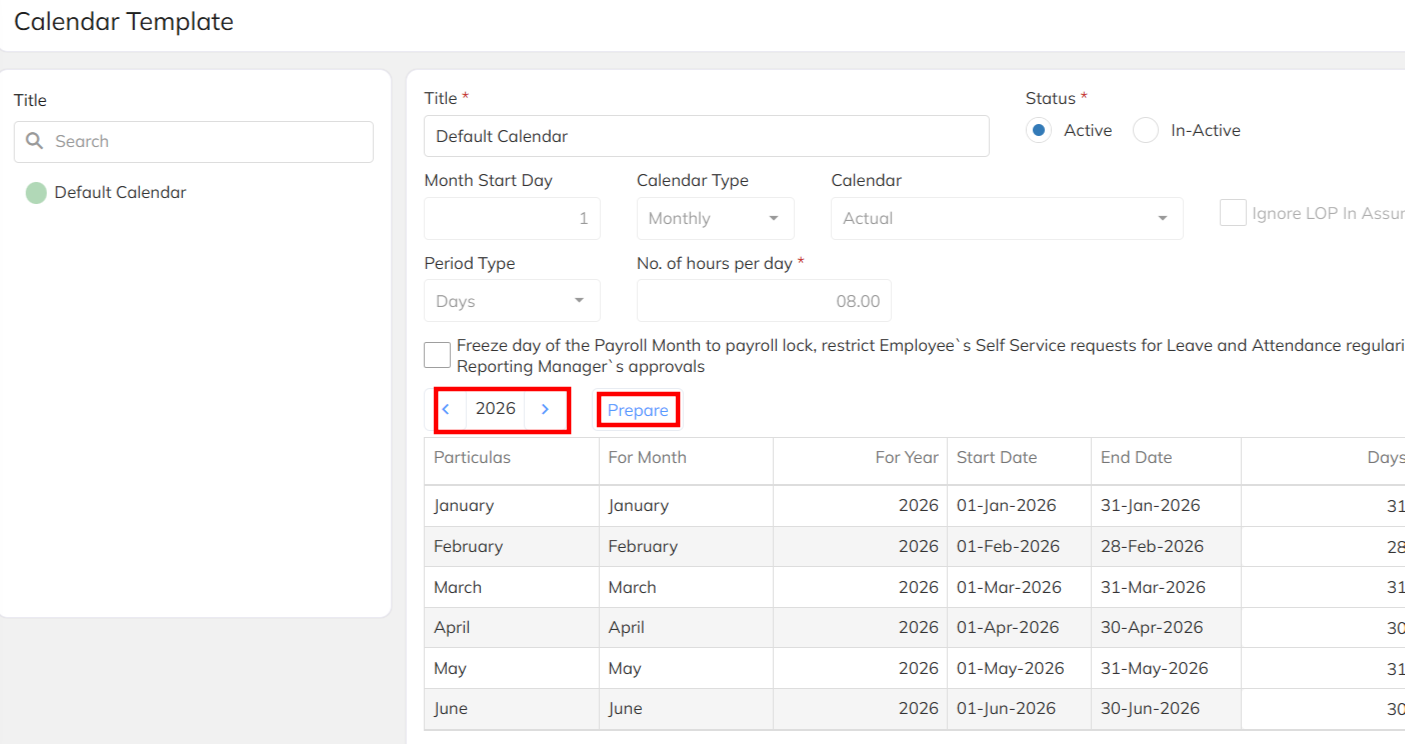Click the Prepare link
The image size is (1405, 744).
click(638, 410)
